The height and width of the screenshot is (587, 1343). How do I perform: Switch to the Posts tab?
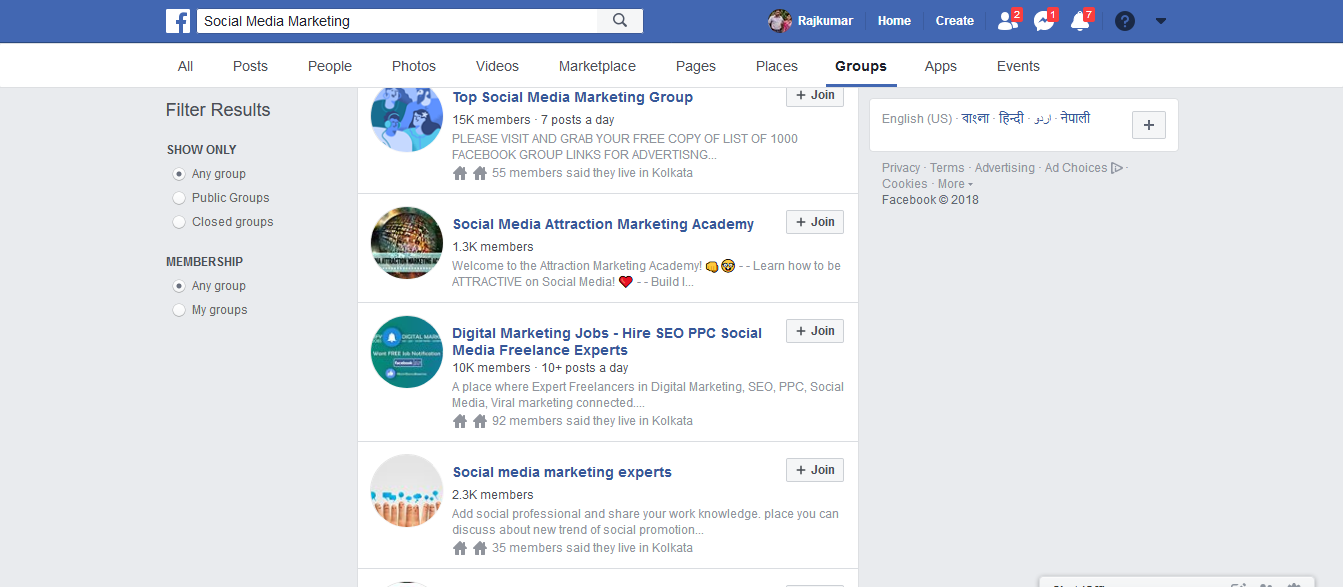250,66
